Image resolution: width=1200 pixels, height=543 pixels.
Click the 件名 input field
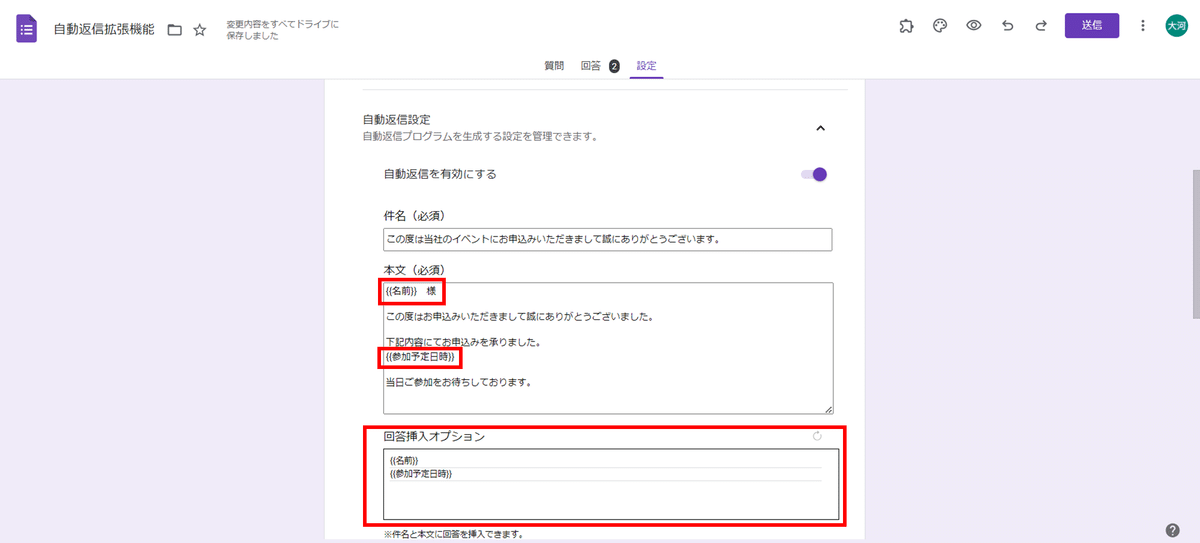pos(608,240)
